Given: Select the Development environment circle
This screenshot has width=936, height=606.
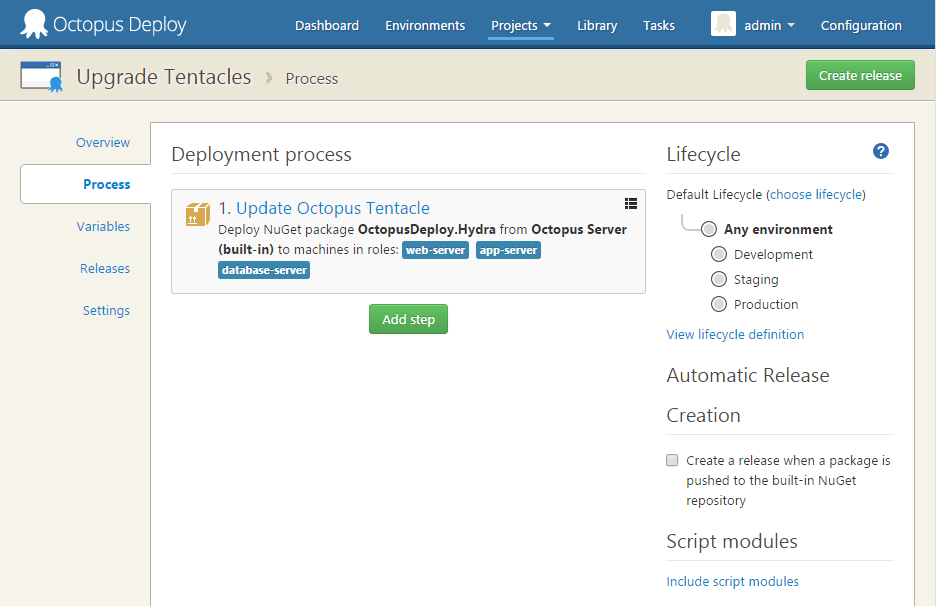Looking at the screenshot, I should [718, 254].
